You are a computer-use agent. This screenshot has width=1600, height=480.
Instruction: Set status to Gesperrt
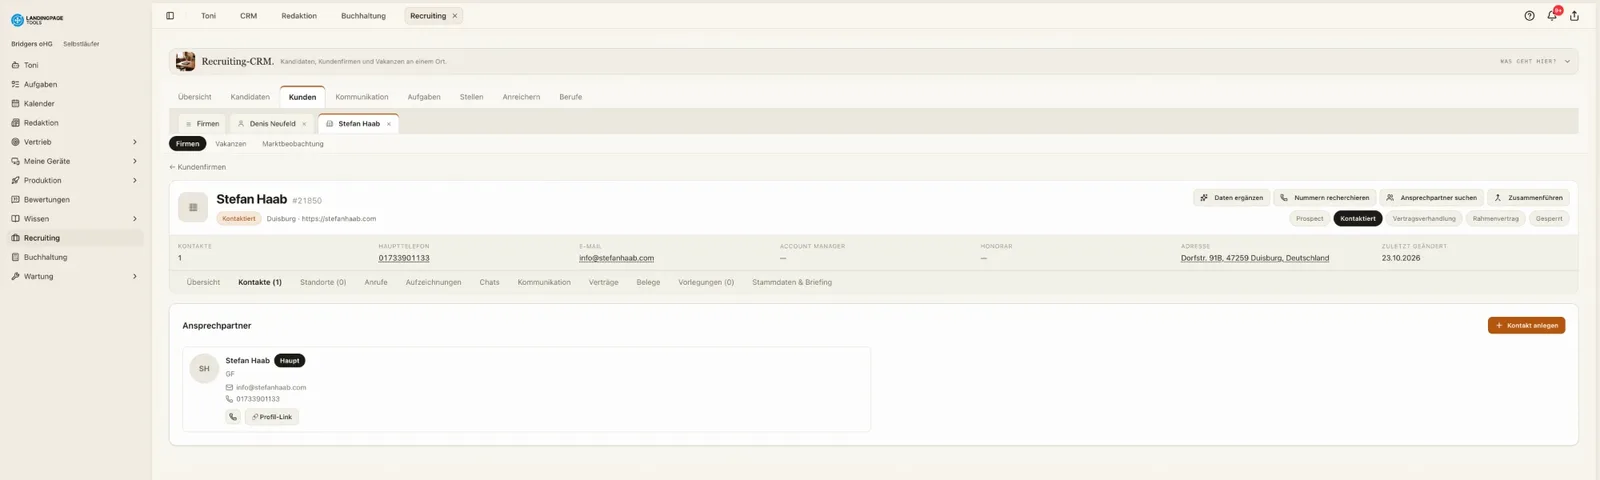[1549, 219]
